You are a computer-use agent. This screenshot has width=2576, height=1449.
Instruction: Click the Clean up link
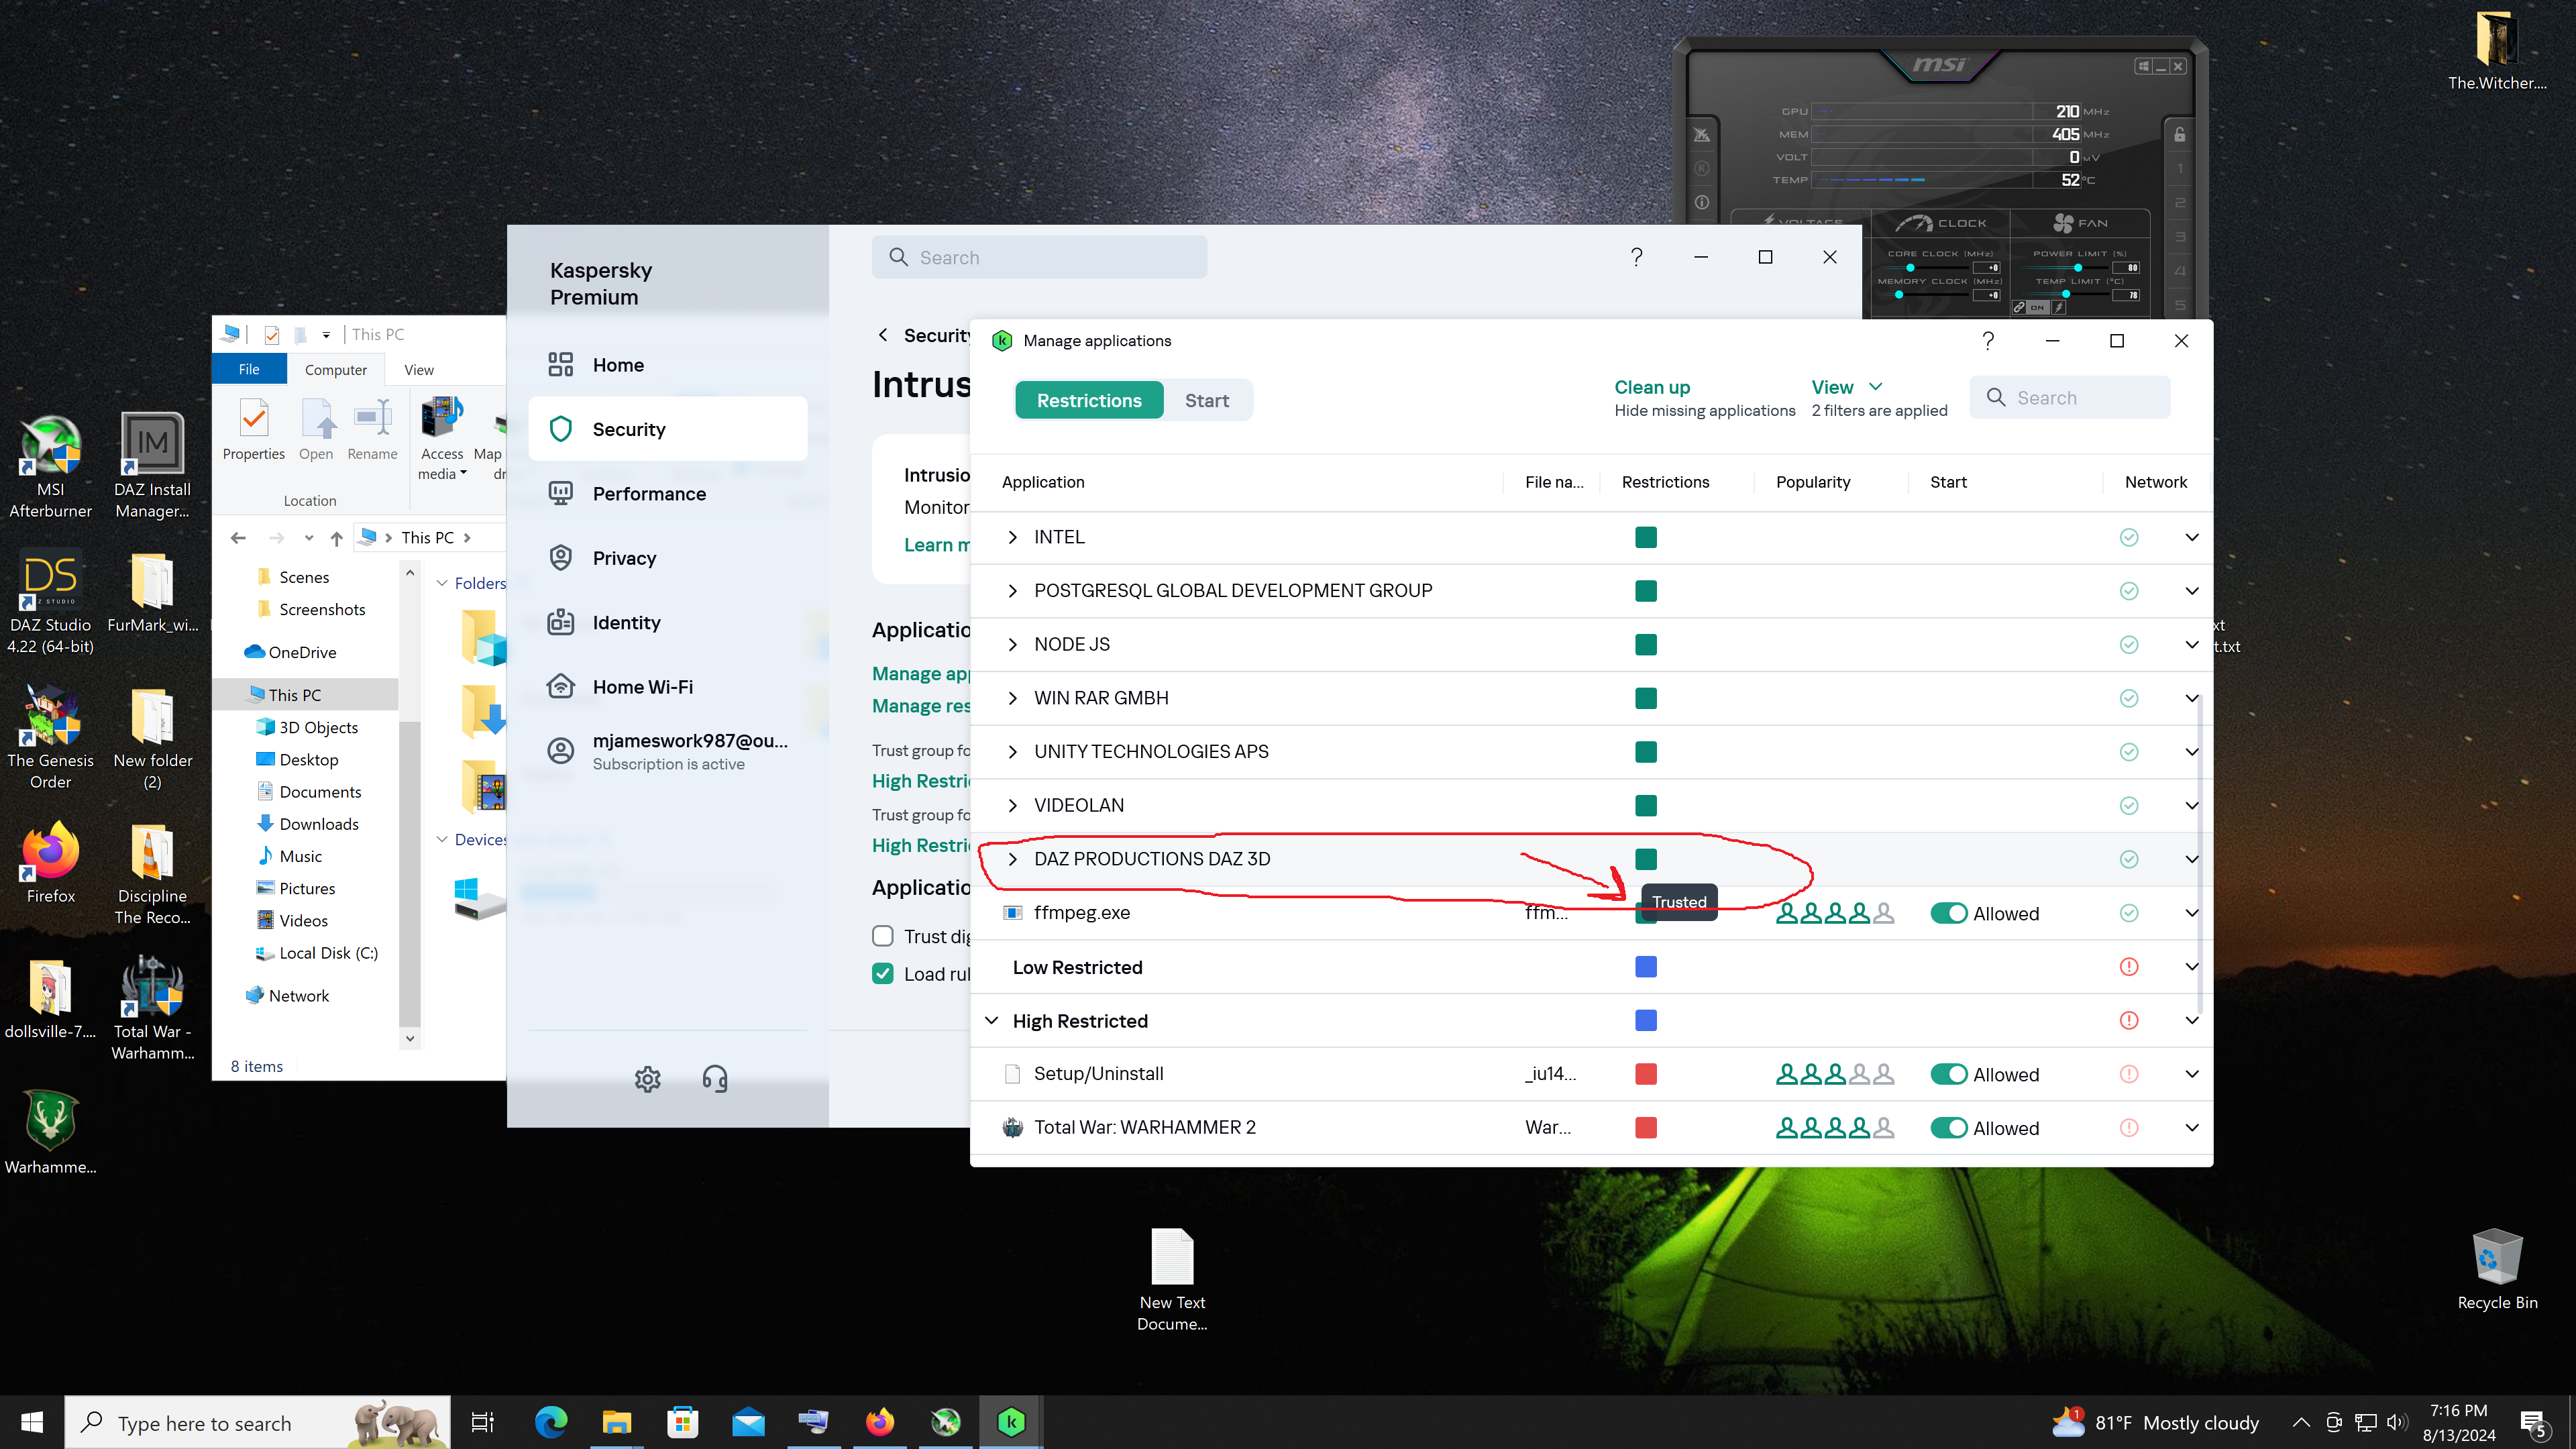point(1651,387)
